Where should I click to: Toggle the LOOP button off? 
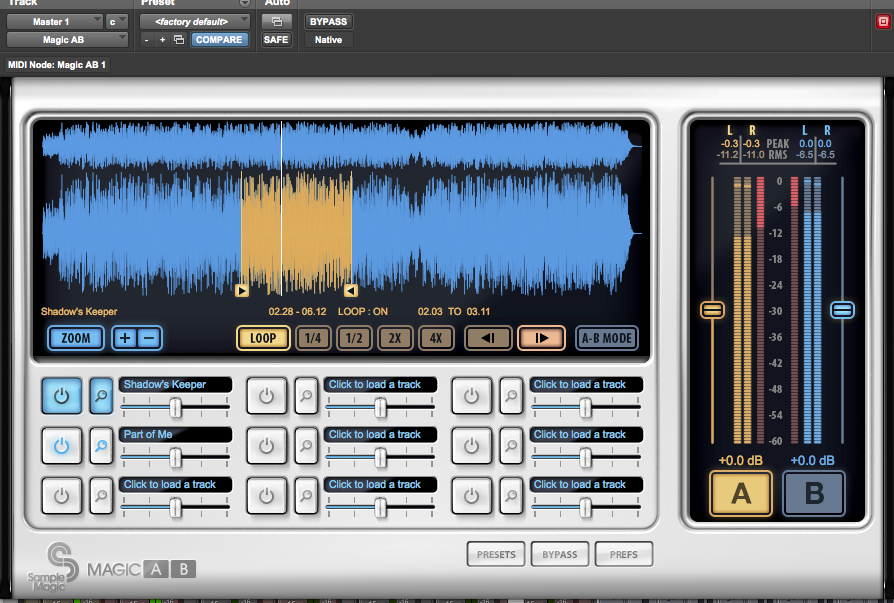coord(263,338)
